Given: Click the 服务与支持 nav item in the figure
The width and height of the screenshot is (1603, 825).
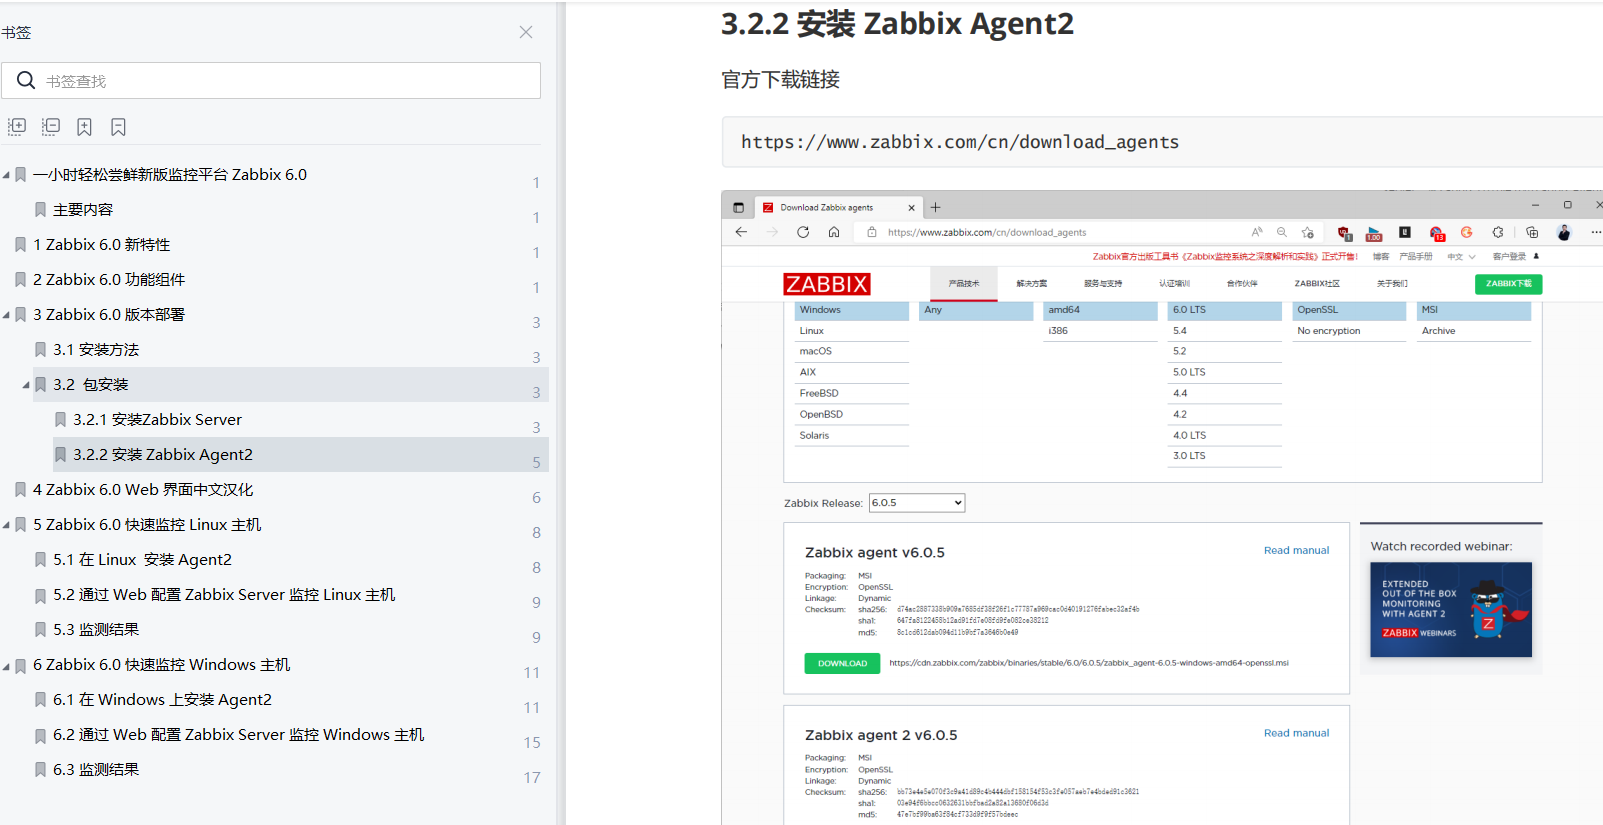Looking at the screenshot, I should (x=1103, y=284).
